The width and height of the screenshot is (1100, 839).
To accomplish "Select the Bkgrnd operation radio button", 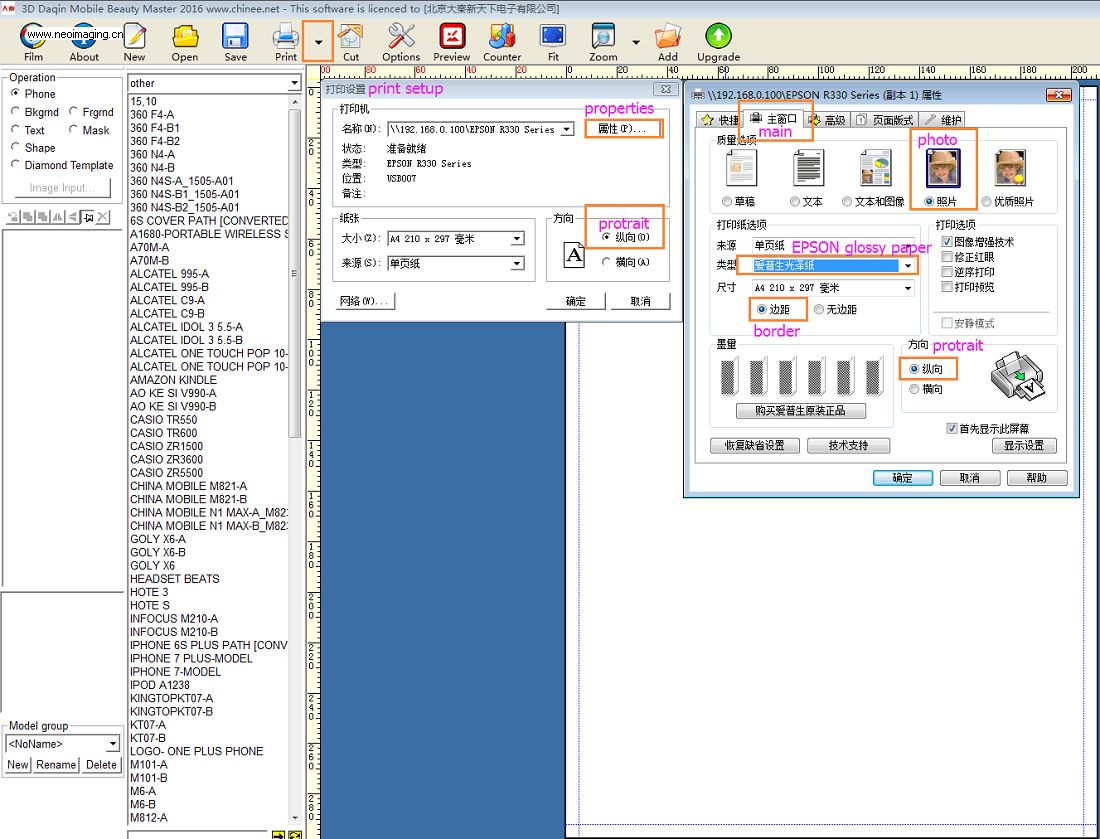I will (x=16, y=112).
